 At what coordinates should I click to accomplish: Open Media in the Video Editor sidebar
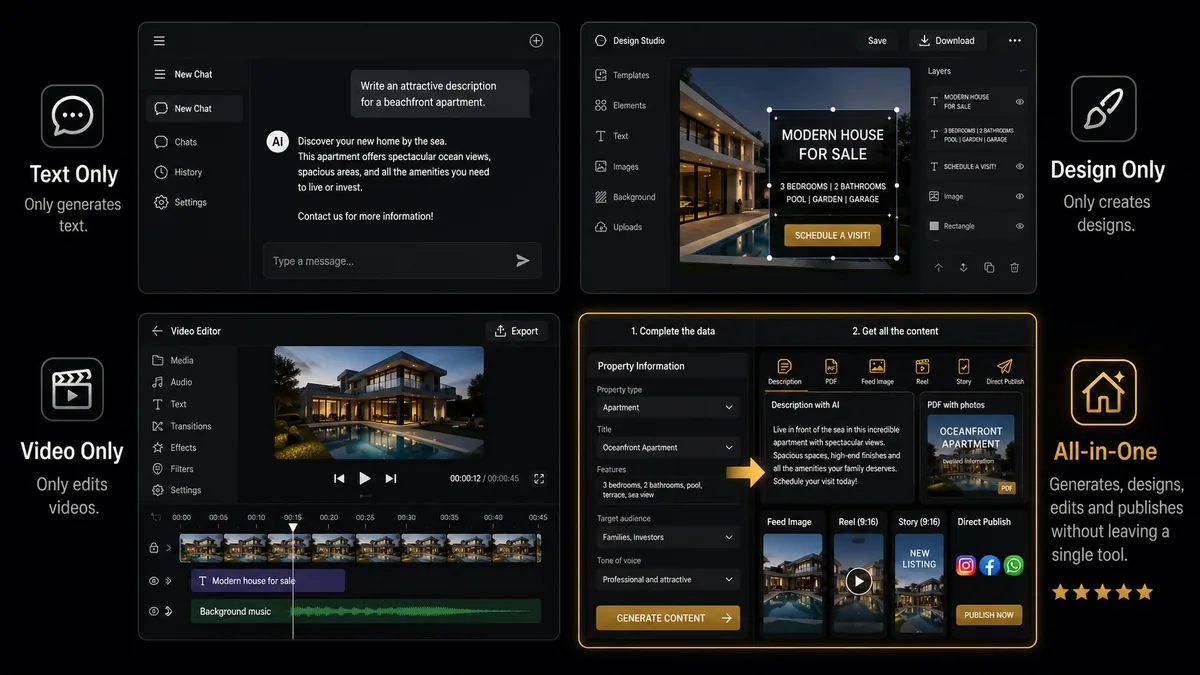point(172,360)
